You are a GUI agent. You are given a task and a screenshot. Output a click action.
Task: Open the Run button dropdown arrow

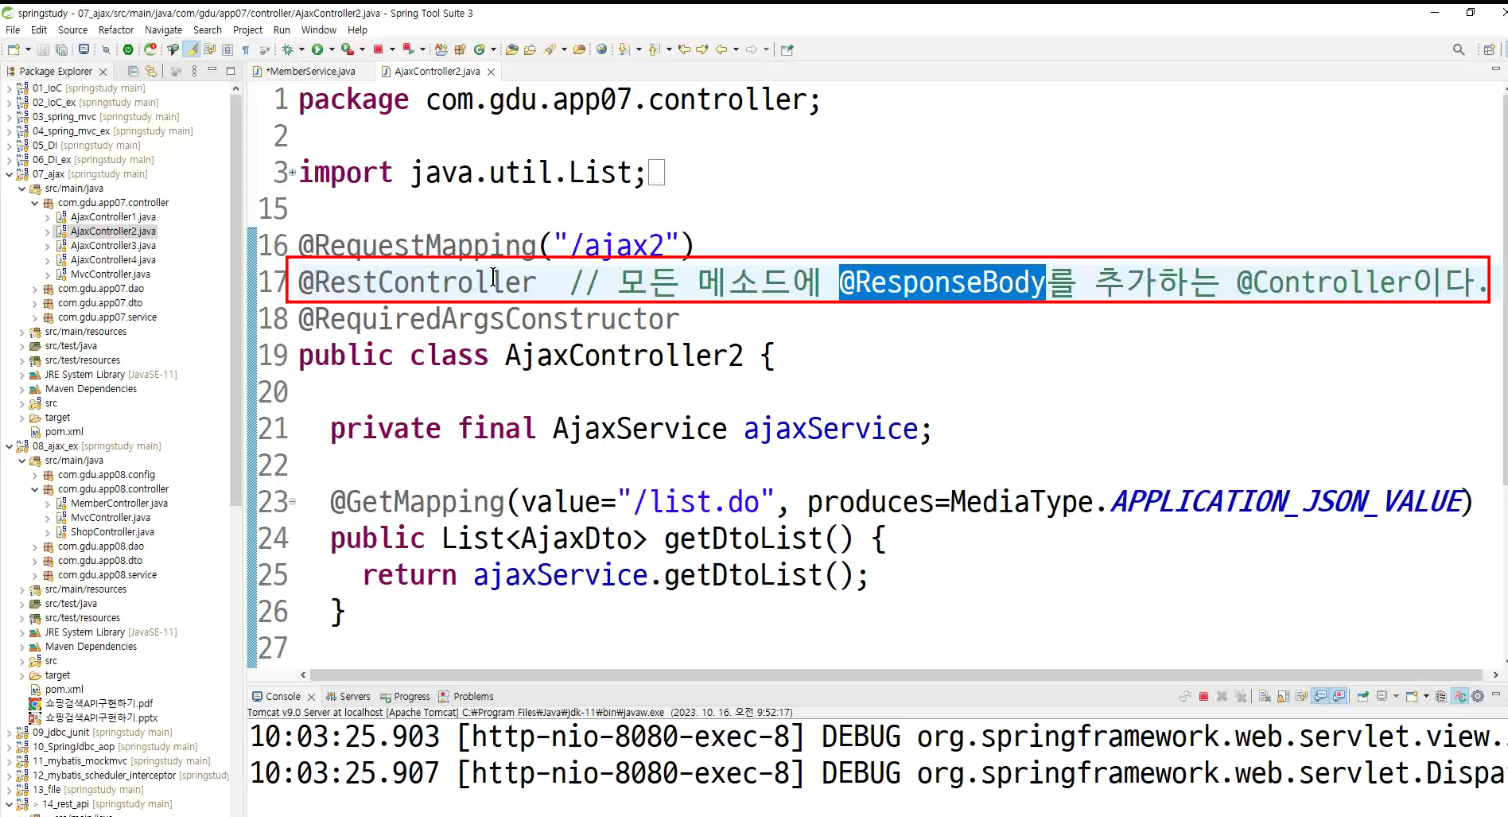[x=332, y=49]
